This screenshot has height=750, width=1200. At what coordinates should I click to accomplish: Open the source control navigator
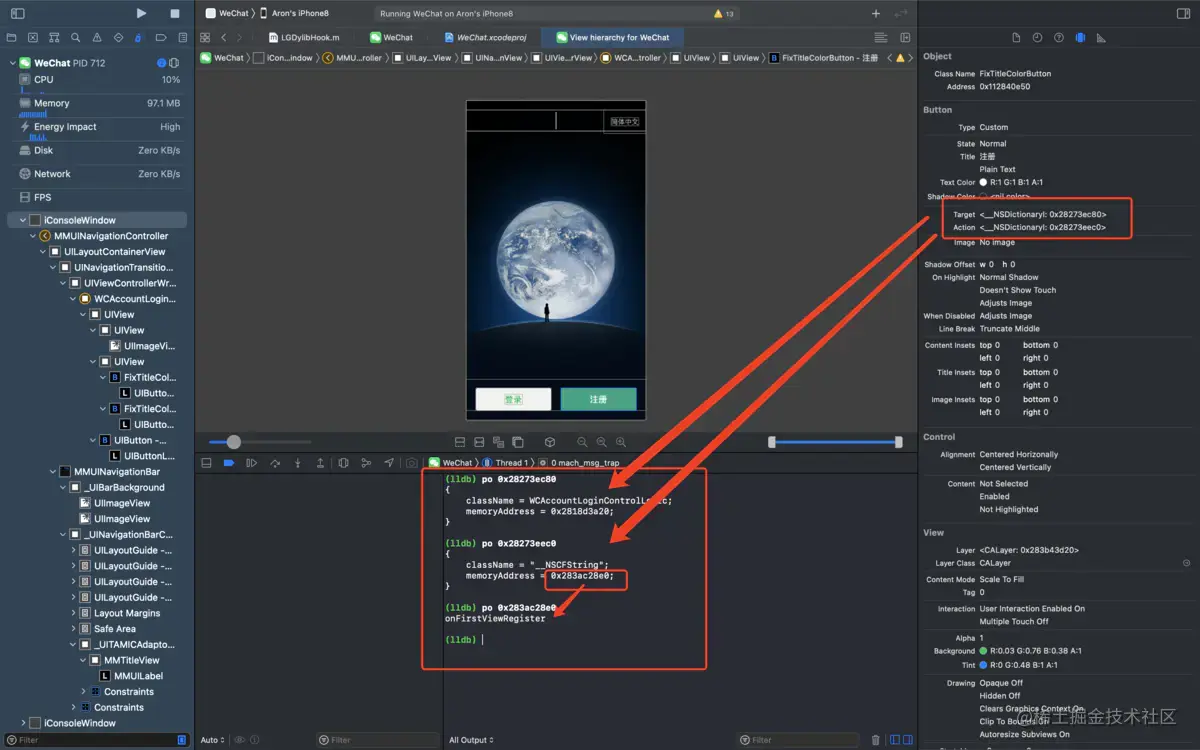pyautogui.click(x=33, y=37)
